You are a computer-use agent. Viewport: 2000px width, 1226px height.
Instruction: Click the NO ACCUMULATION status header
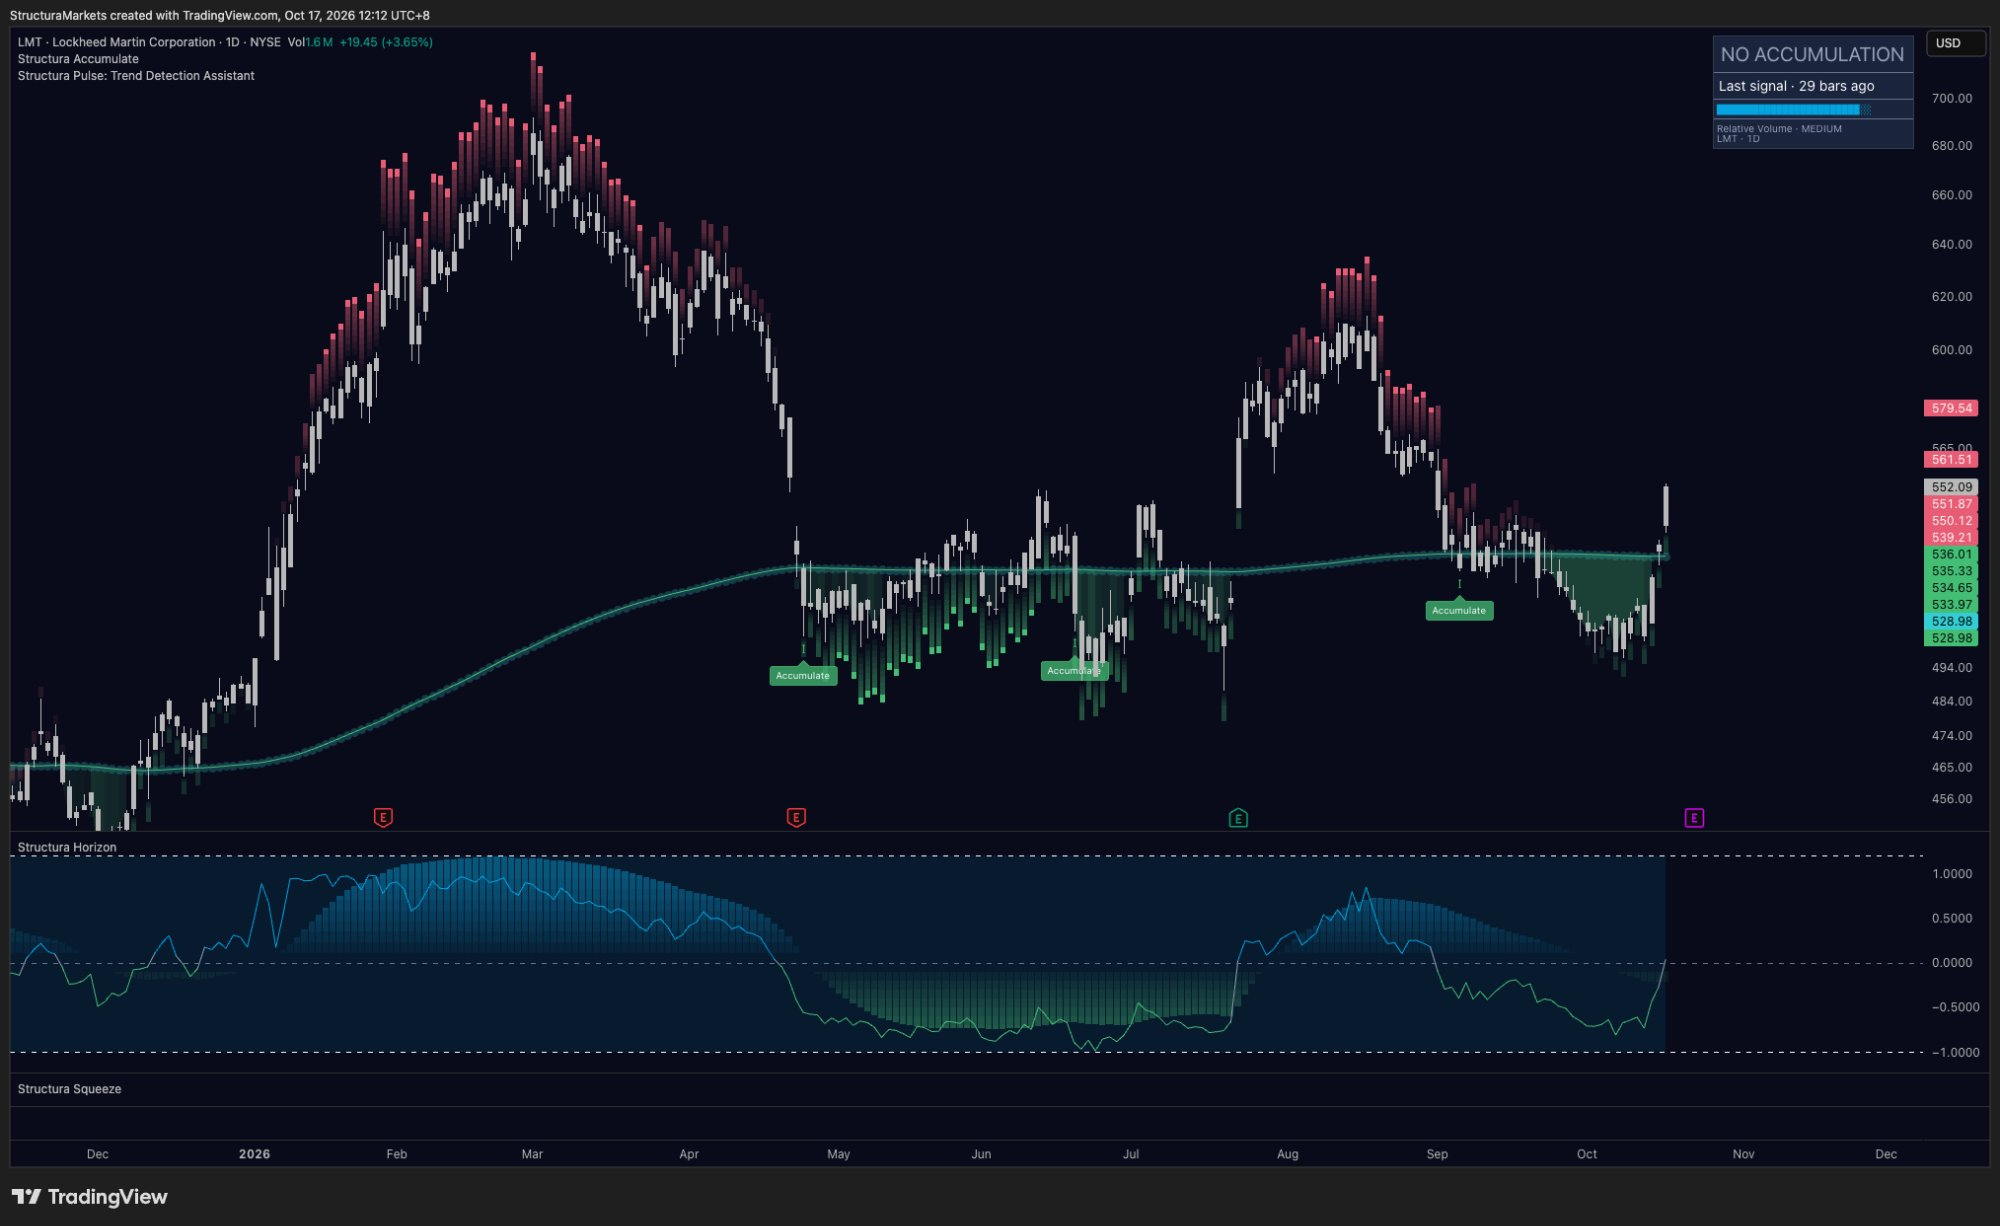(1812, 54)
